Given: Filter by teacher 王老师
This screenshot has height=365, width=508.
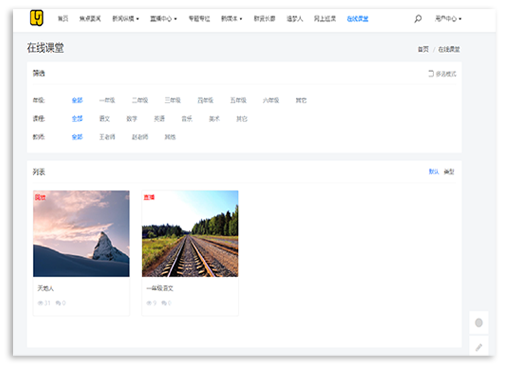Looking at the screenshot, I should tap(107, 137).
